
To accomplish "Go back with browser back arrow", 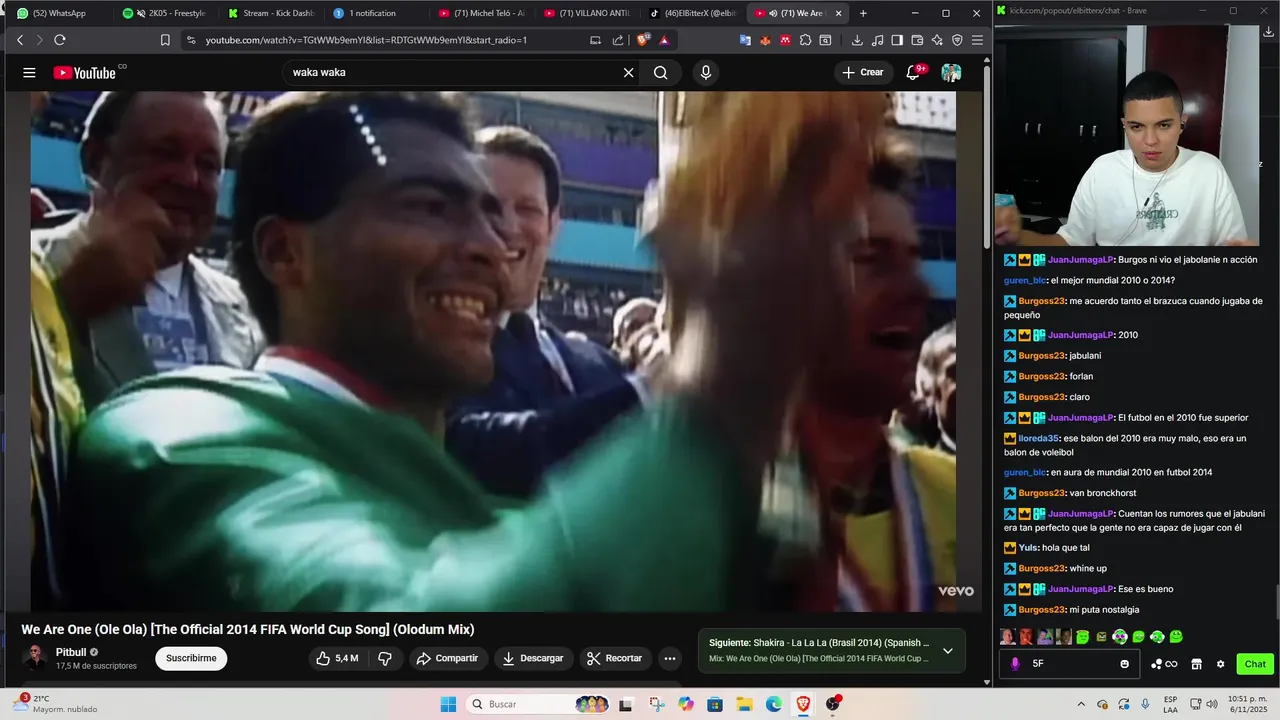I will [x=20, y=40].
